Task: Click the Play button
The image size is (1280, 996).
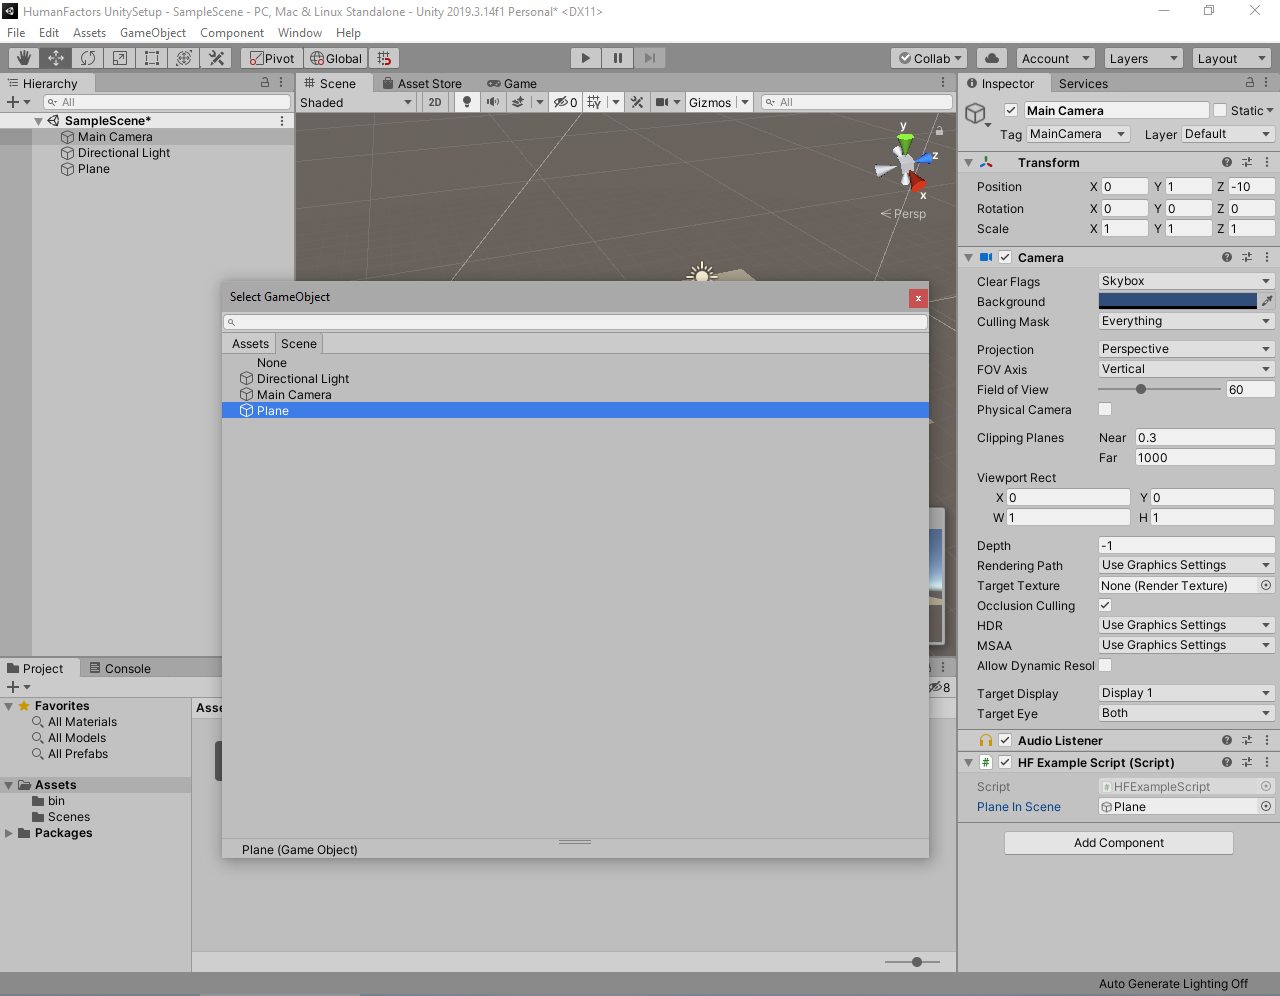Action: (x=586, y=58)
